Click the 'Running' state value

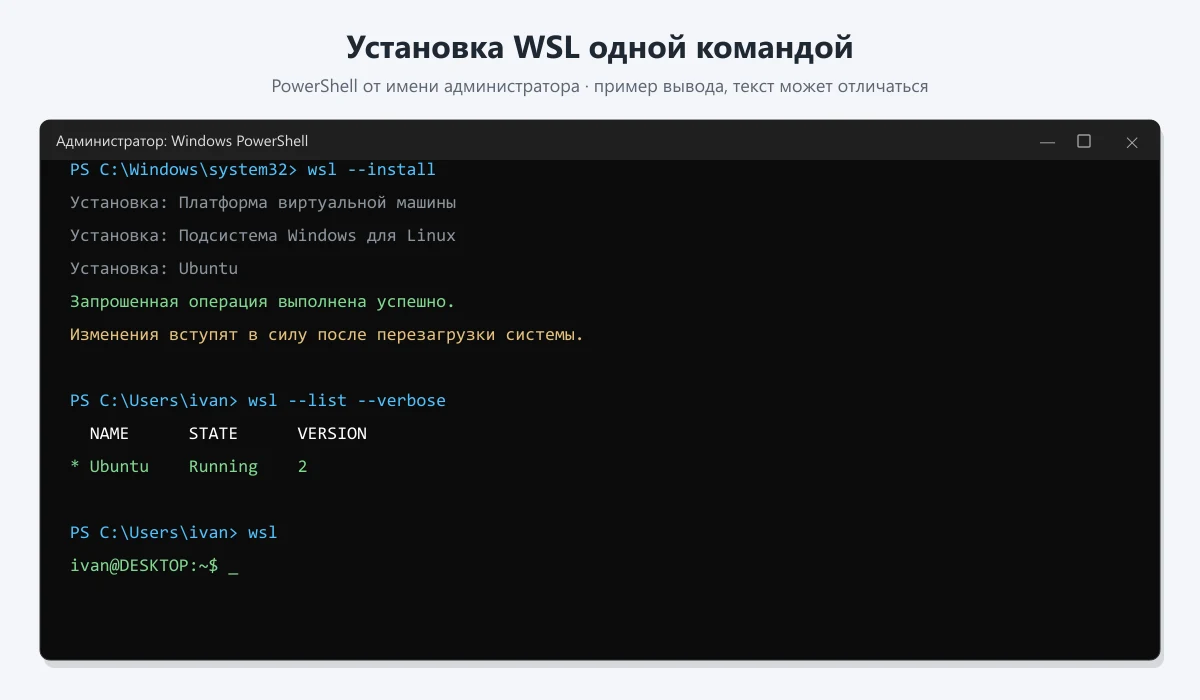pos(223,467)
